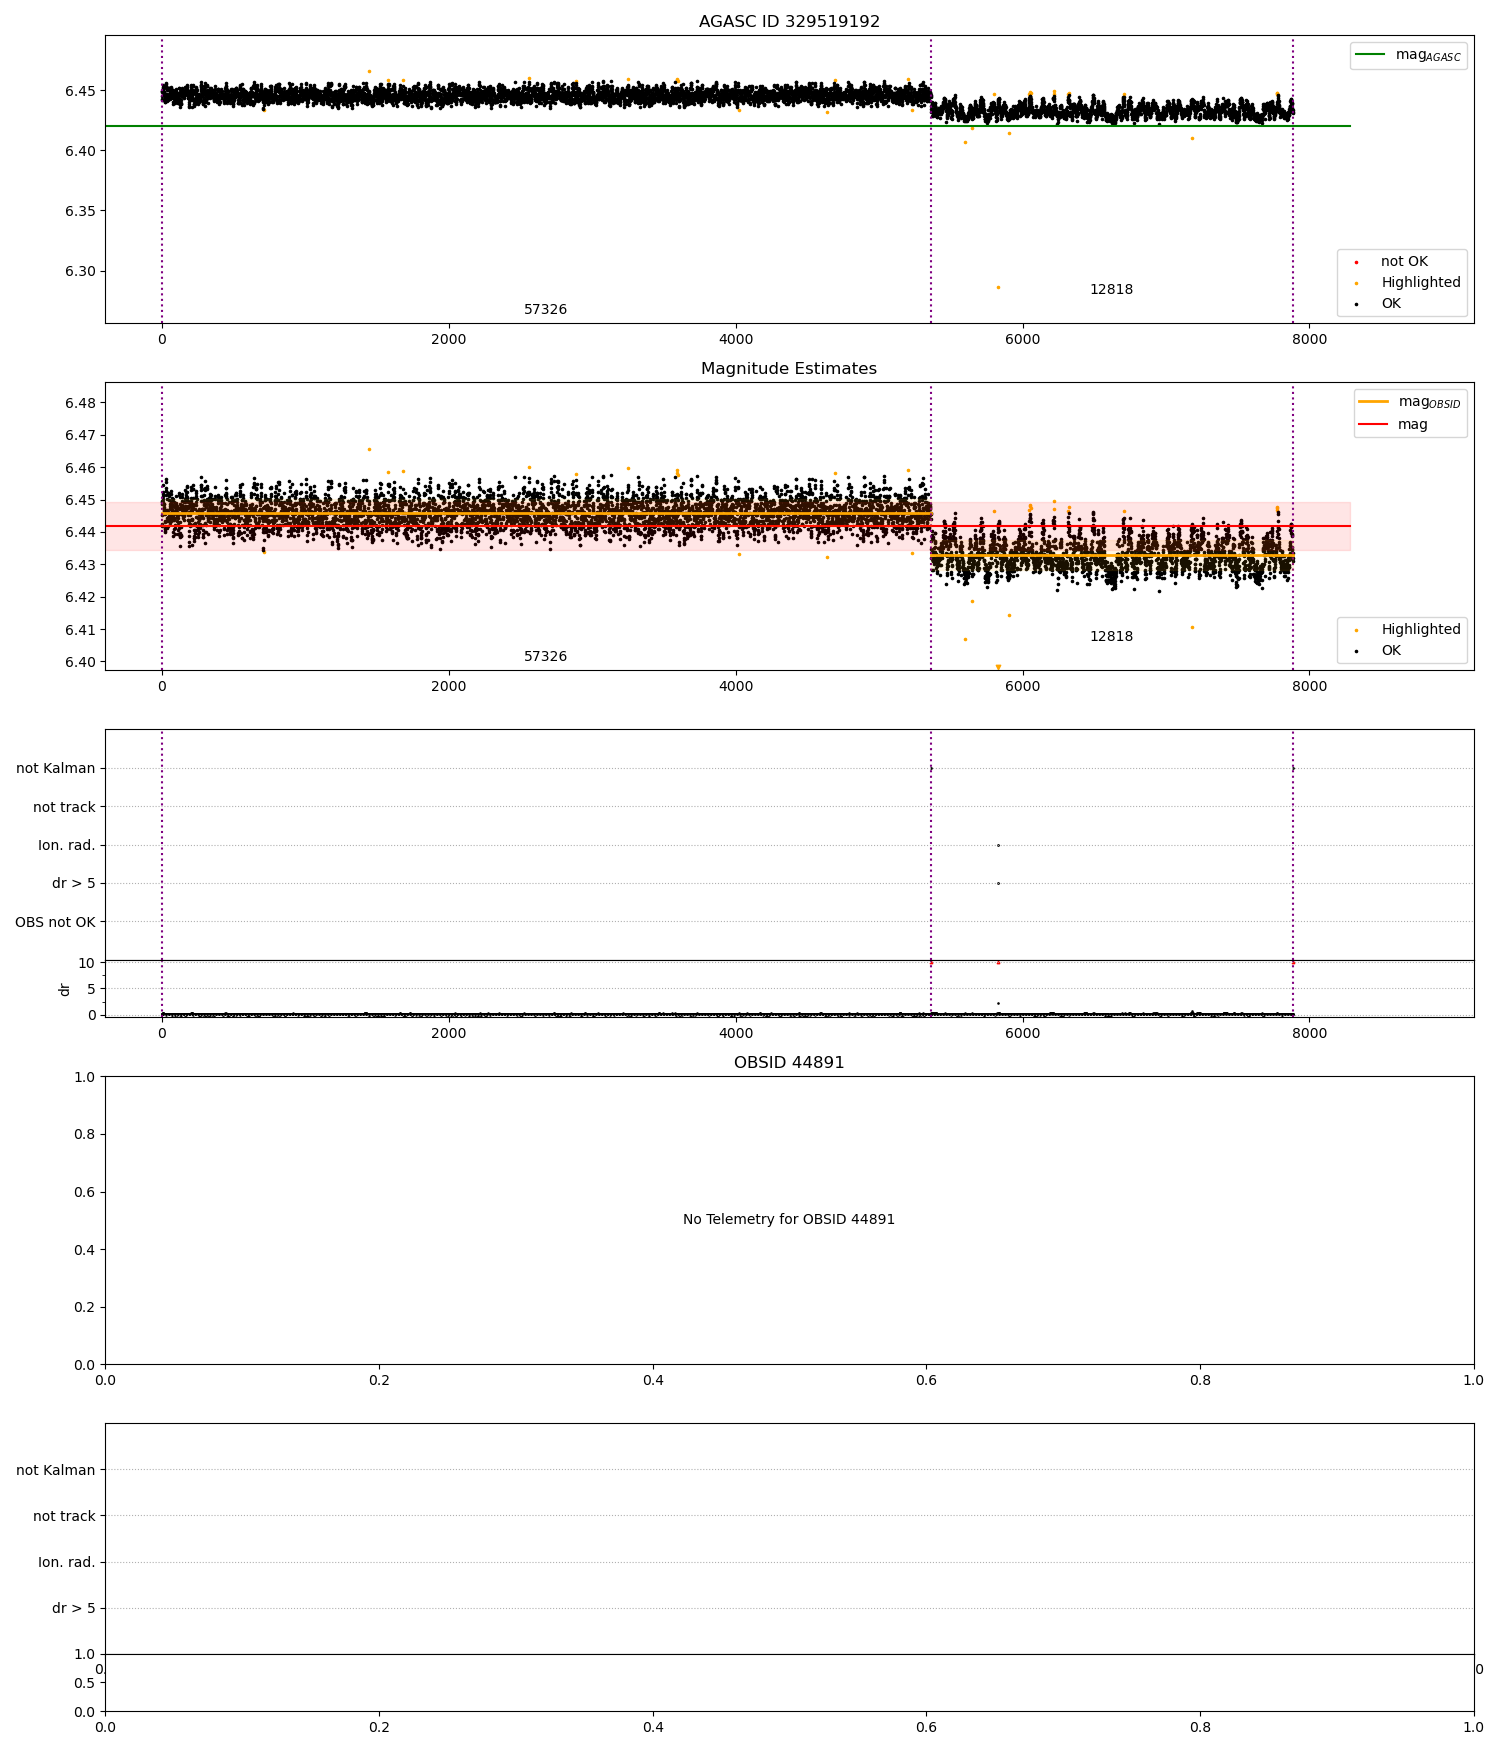Click the dr > 5 flag marker near 5800

[x=998, y=883]
